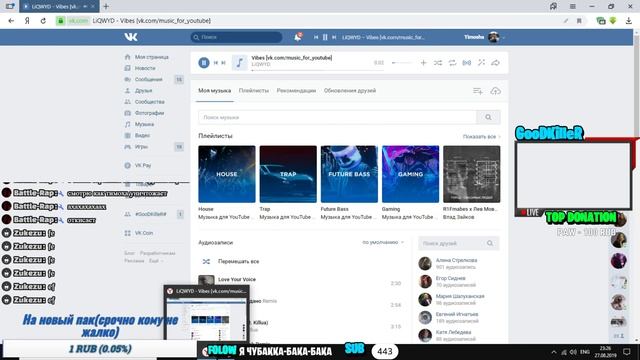Switch to Рекомендации tab
The width and height of the screenshot is (640, 360).
296,91
